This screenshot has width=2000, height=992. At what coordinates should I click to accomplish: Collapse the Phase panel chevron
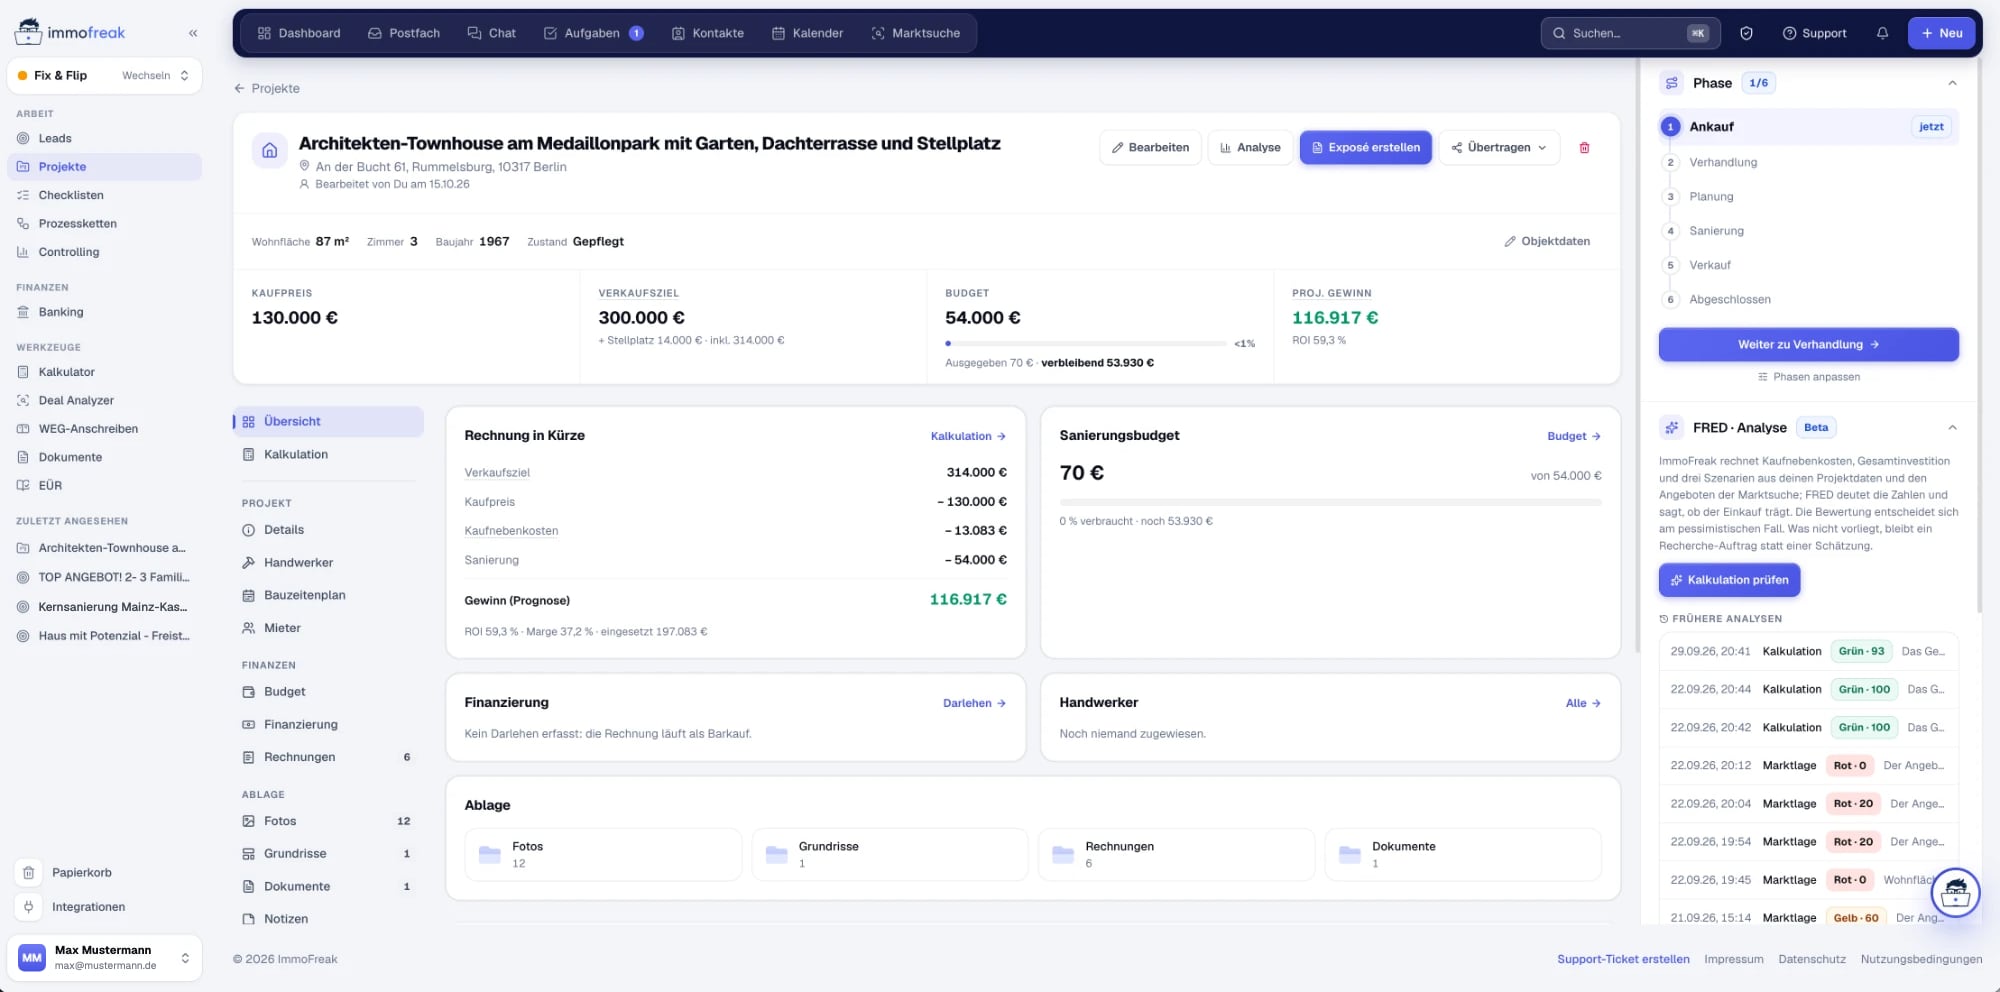tap(1952, 83)
